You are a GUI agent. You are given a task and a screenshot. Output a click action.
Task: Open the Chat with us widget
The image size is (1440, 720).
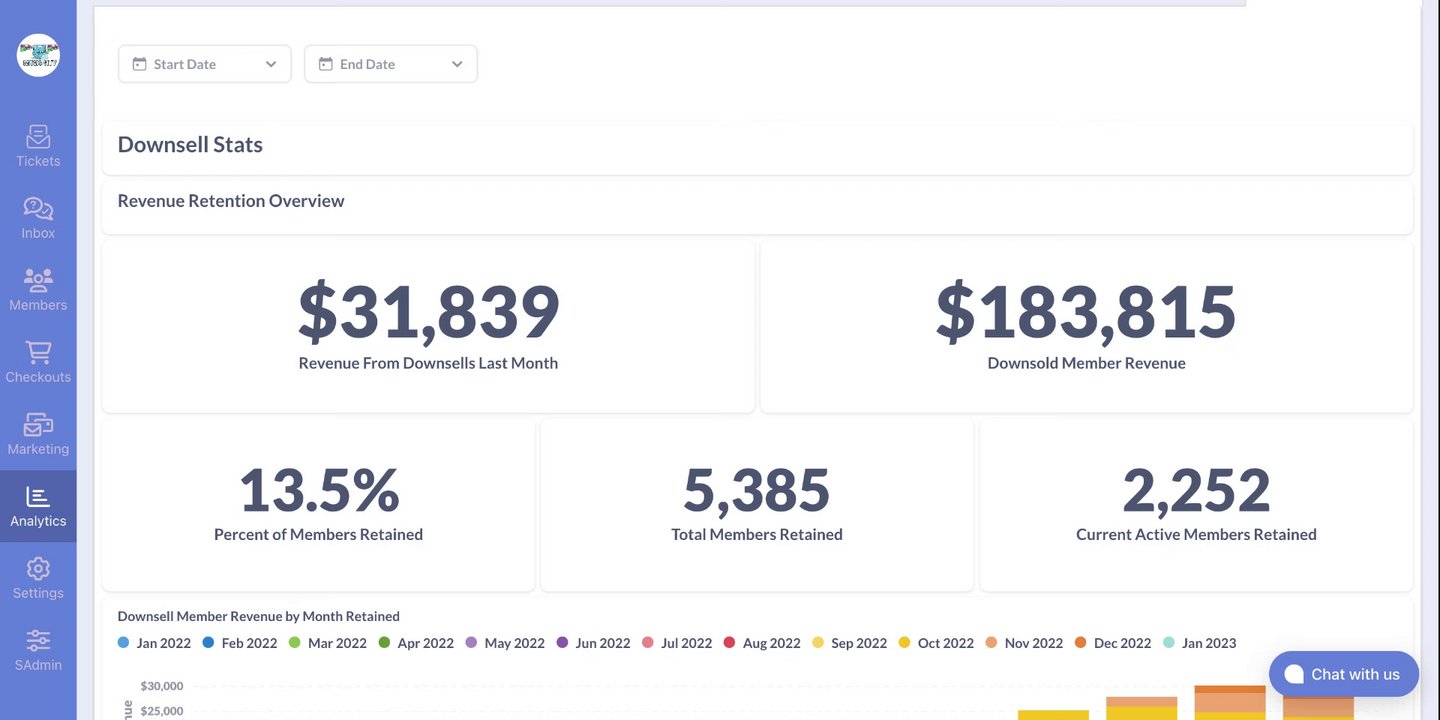tap(1343, 674)
